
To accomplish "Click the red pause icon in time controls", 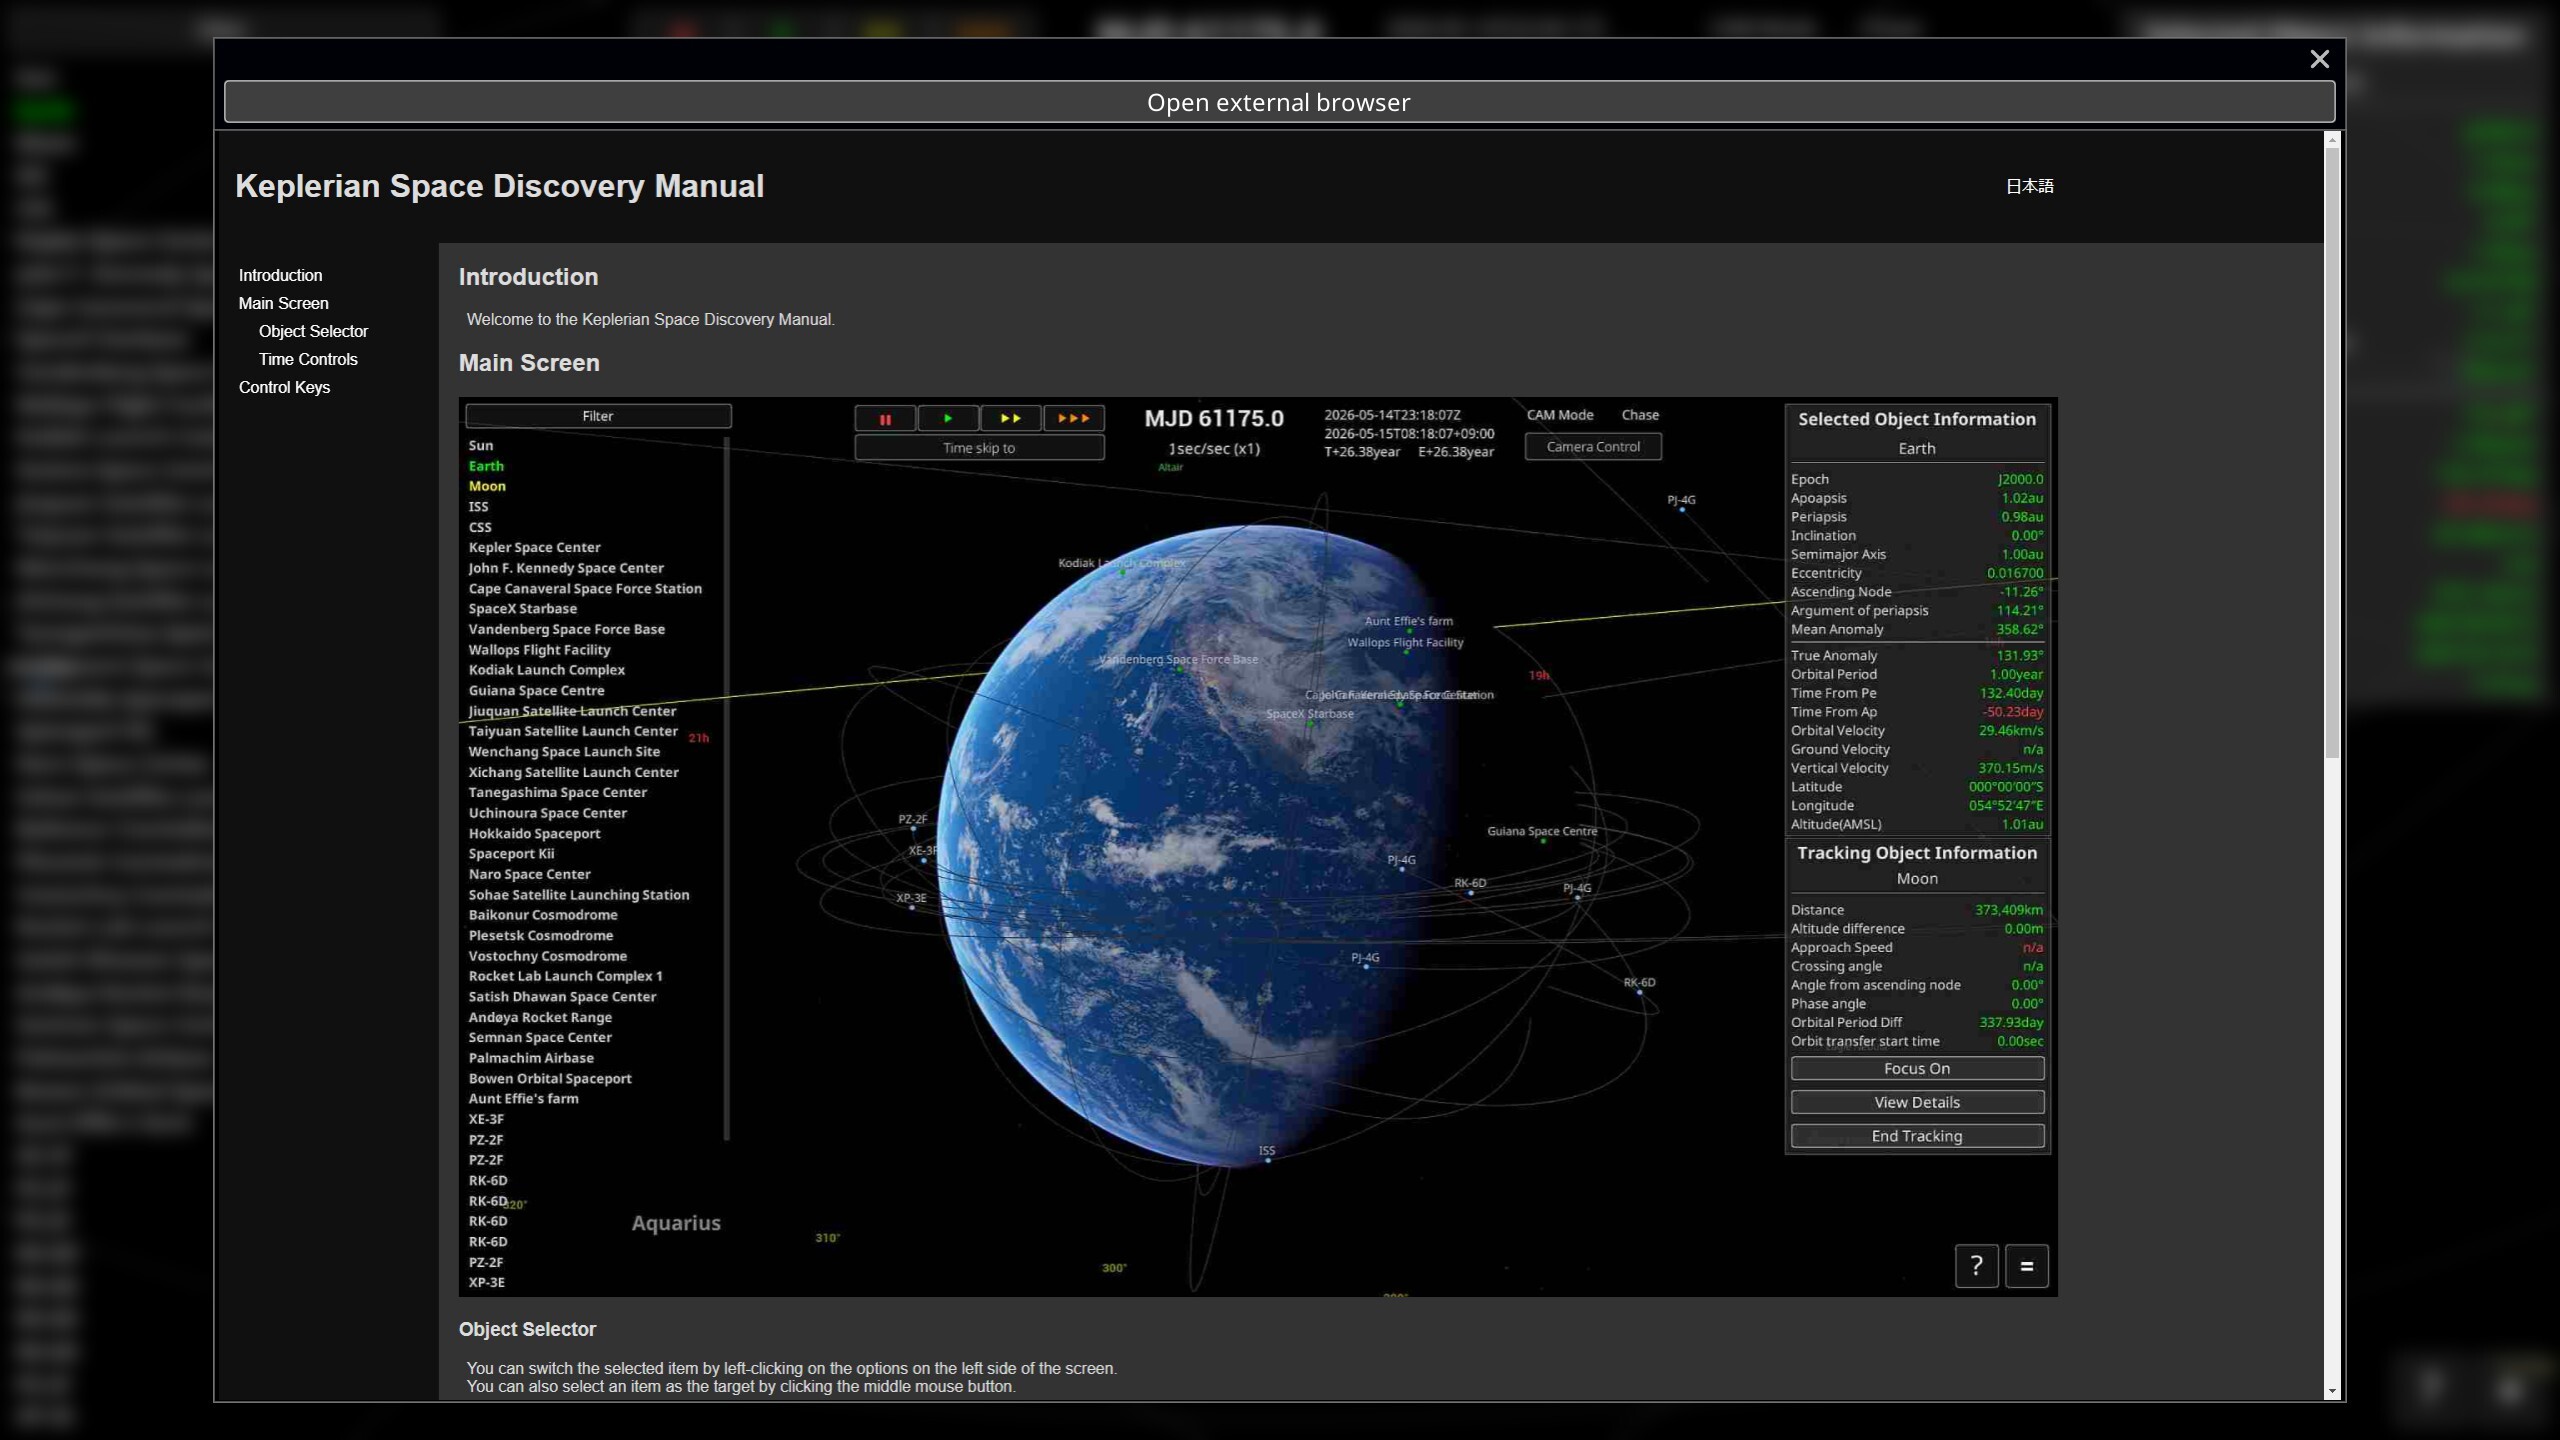I will [885, 419].
